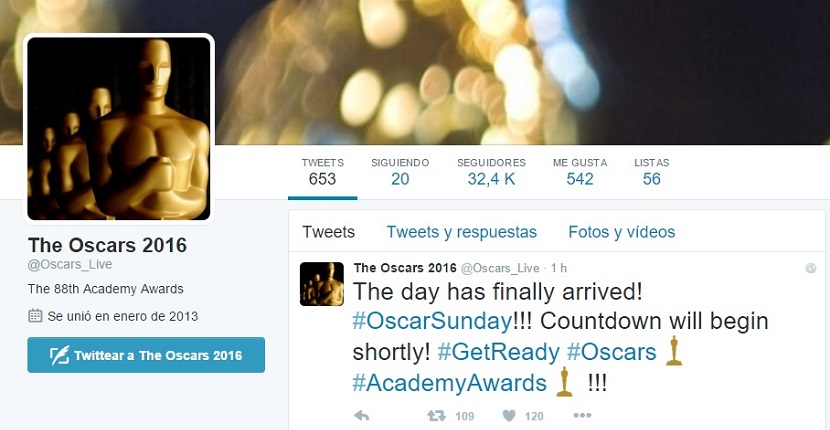Click Twittear a The Oscars 2016 button
This screenshot has height=430, width=830.
coord(146,355)
